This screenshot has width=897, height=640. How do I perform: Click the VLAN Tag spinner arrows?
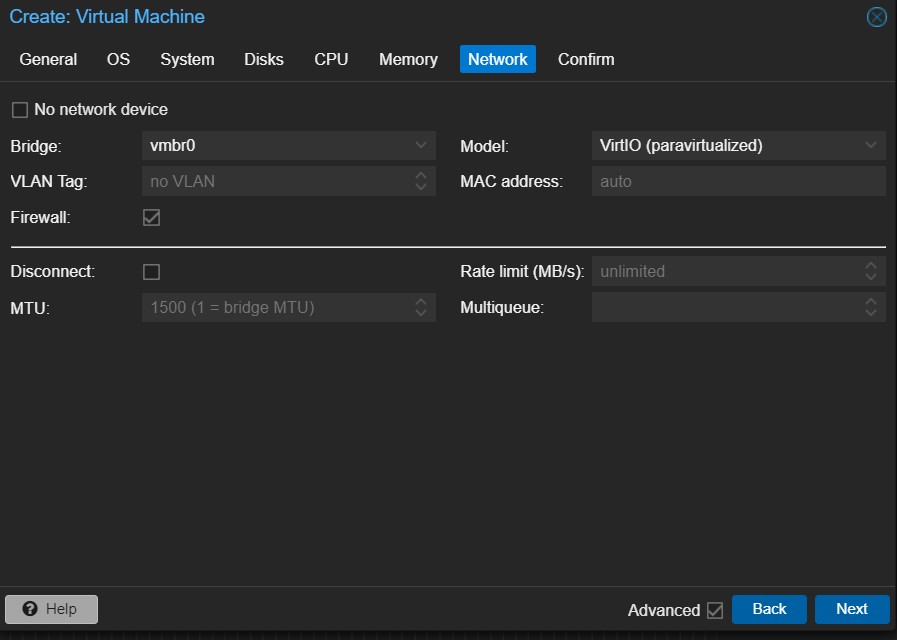421,182
